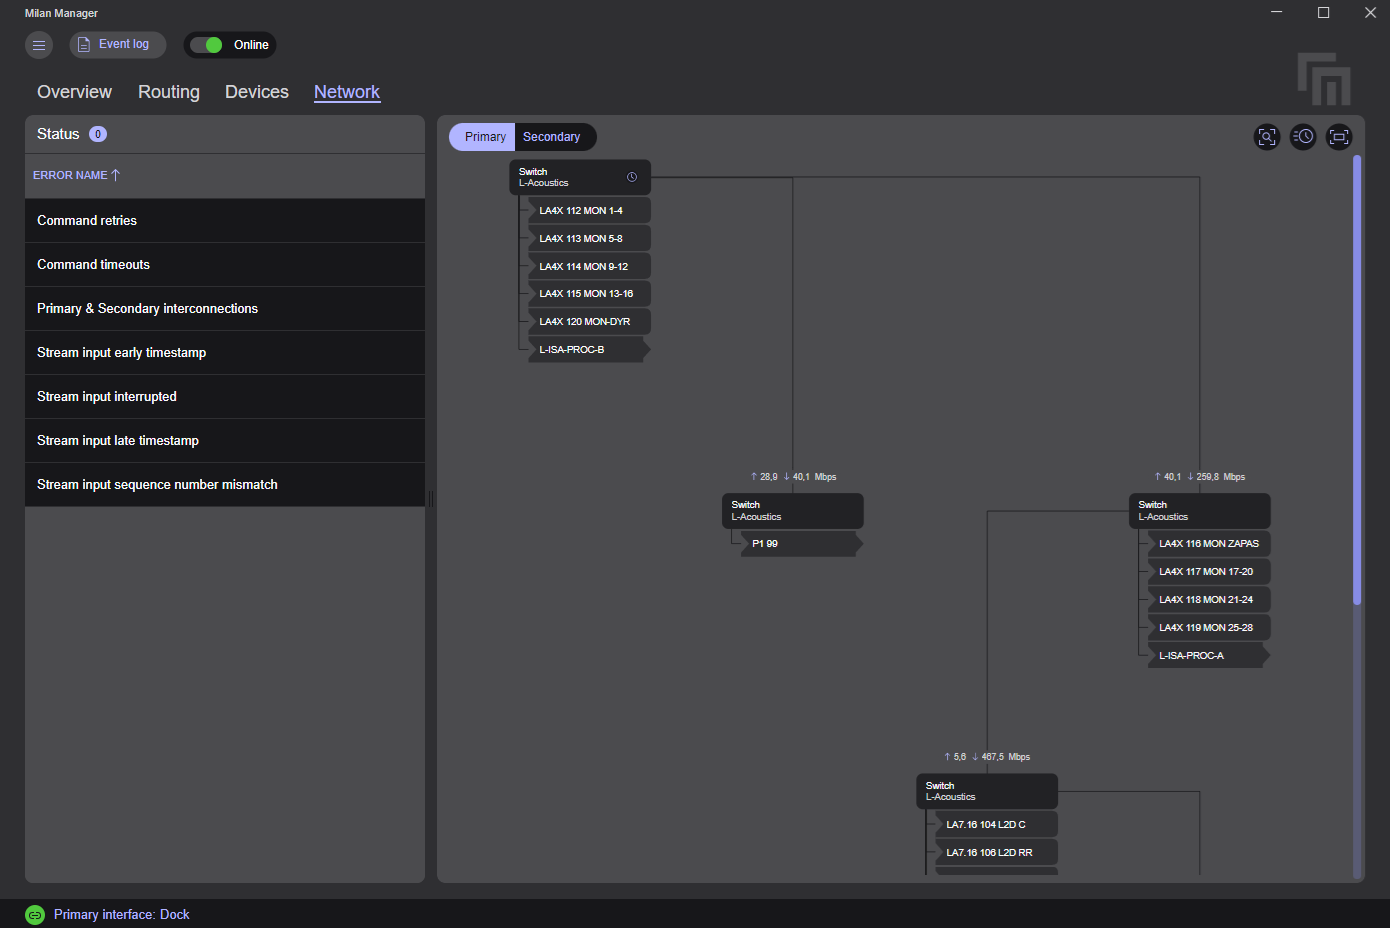Expand the Command retries error row

pyautogui.click(x=224, y=221)
